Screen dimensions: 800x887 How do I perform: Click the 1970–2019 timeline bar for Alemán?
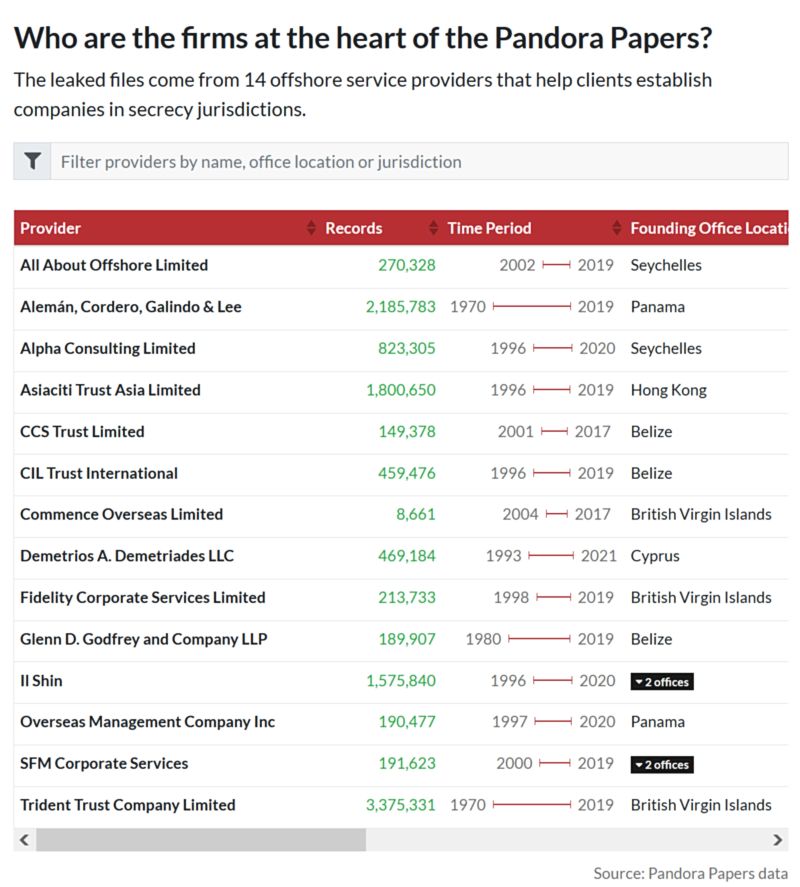[x=531, y=307]
